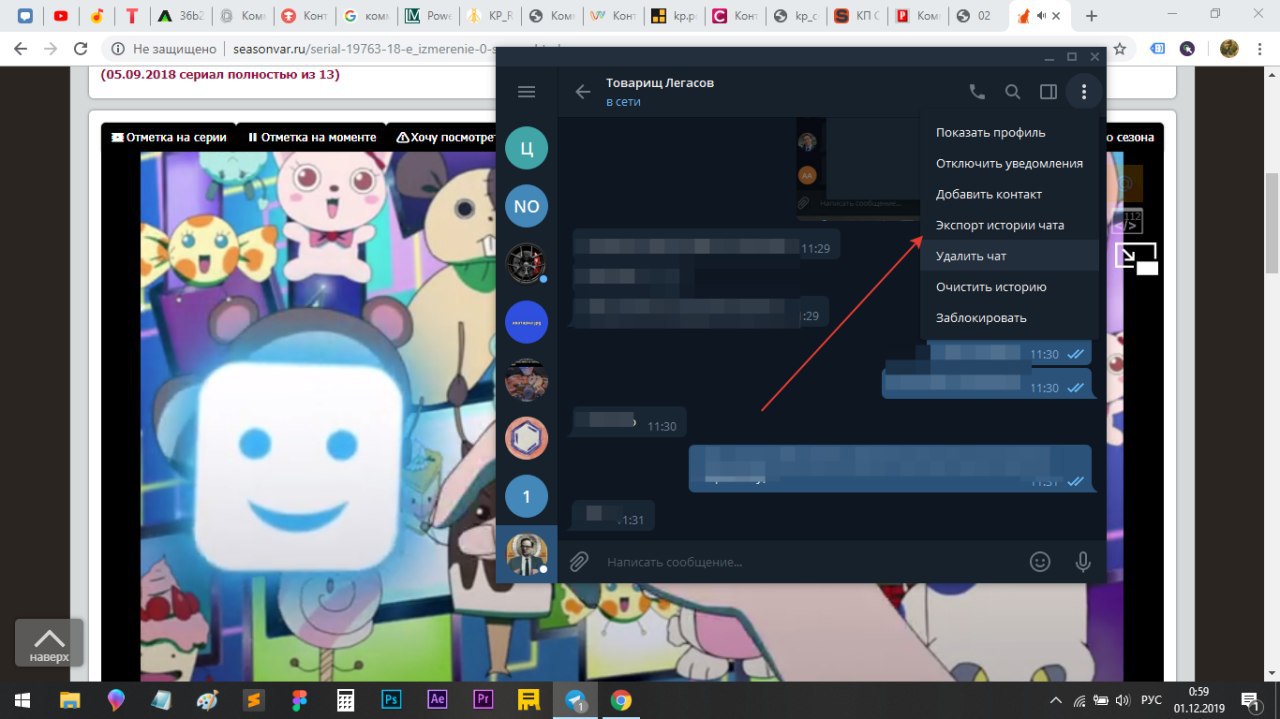Open search in the Telegram chat
1280x719 pixels.
click(x=1013, y=92)
